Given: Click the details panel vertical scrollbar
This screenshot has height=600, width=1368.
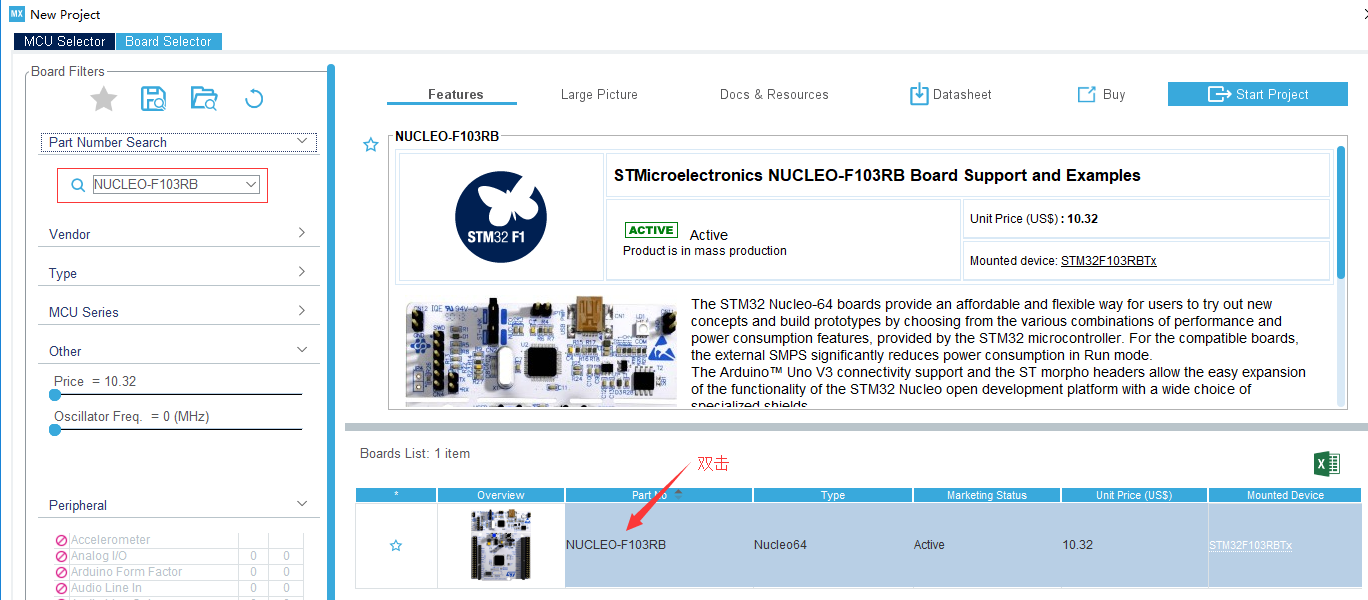Looking at the screenshot, I should [1341, 212].
